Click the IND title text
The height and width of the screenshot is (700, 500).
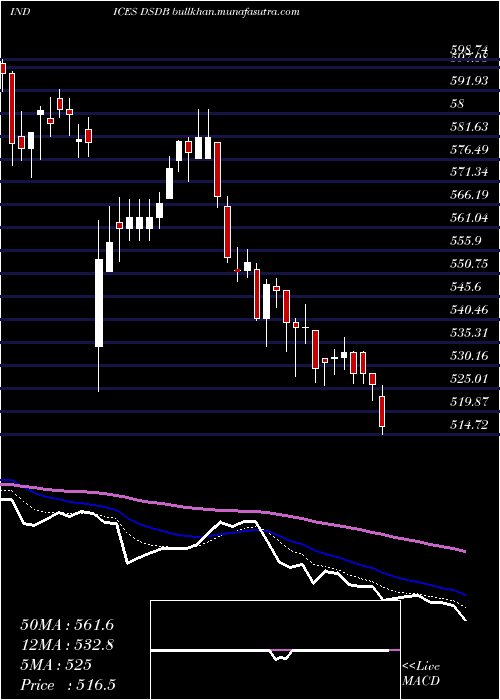coord(20,12)
